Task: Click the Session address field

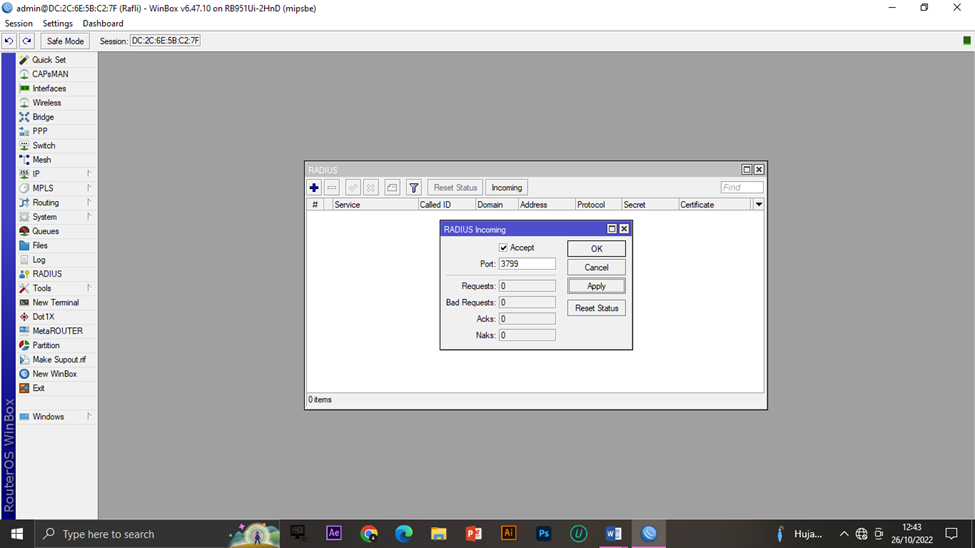Action: click(x=165, y=41)
